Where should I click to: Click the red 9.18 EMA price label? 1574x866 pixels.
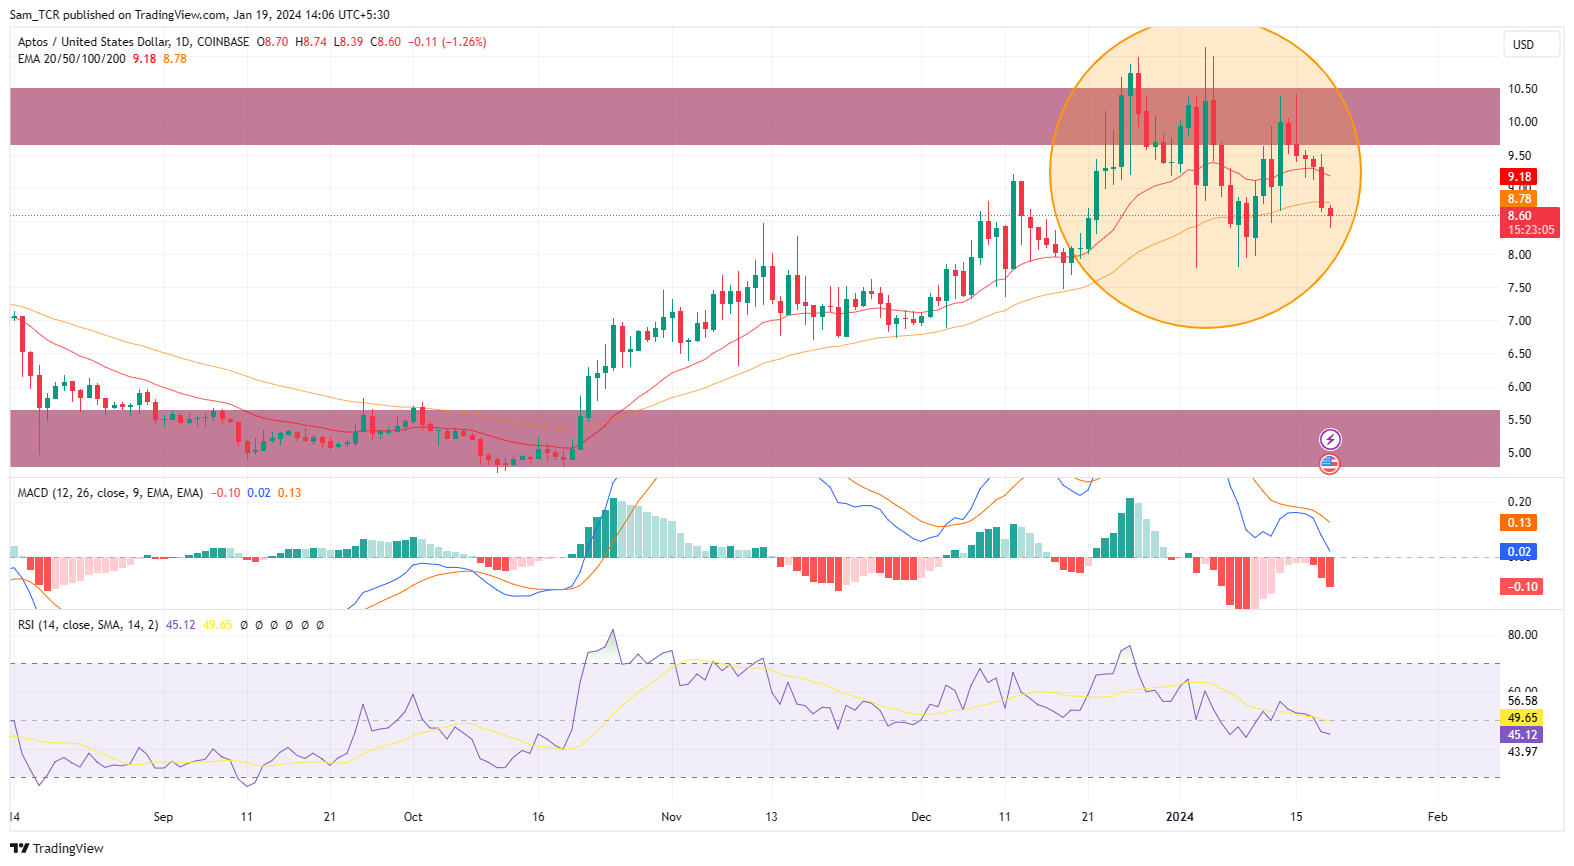click(x=1520, y=177)
